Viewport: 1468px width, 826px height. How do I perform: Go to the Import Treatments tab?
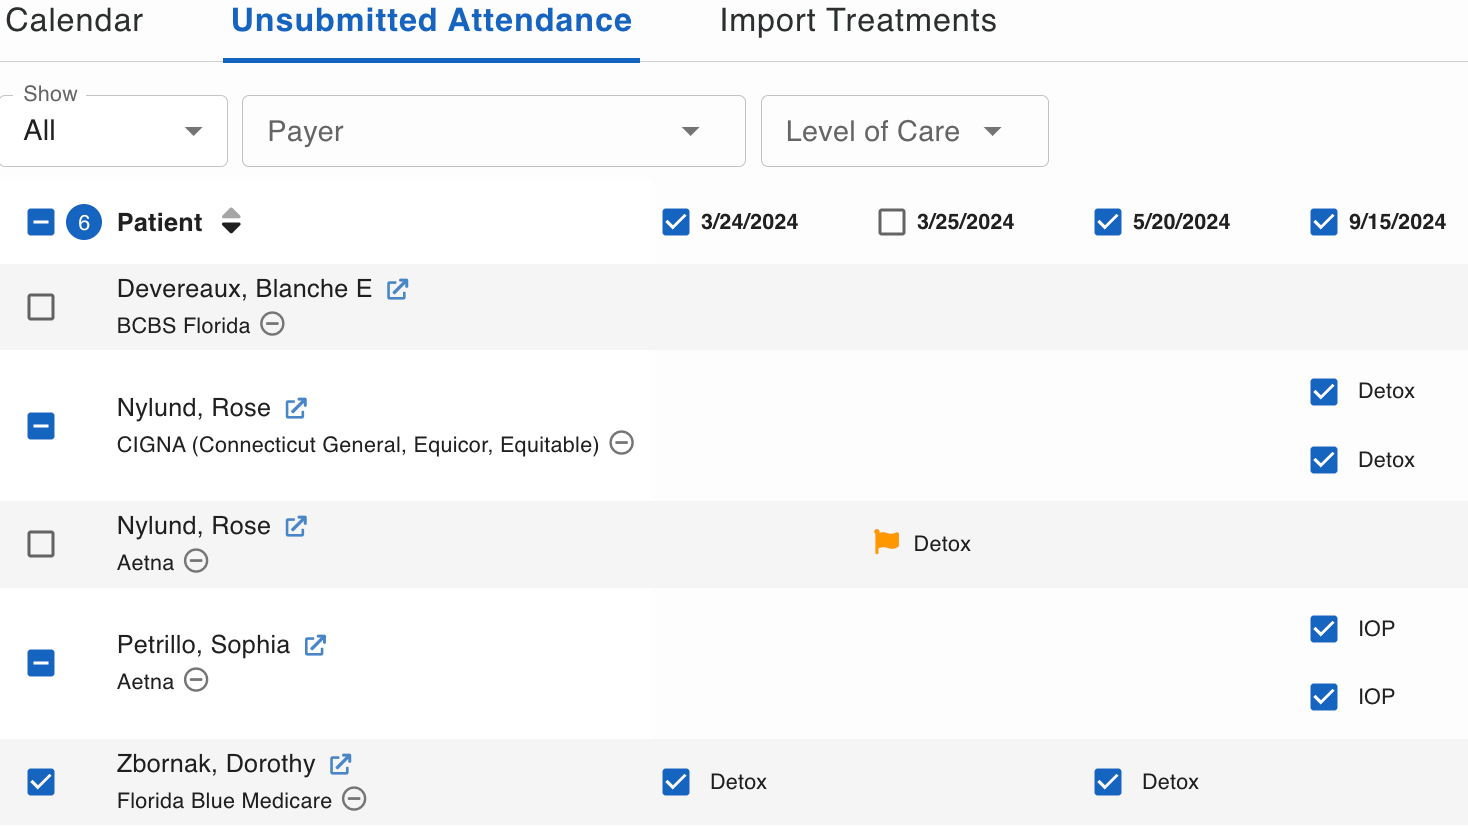[857, 21]
